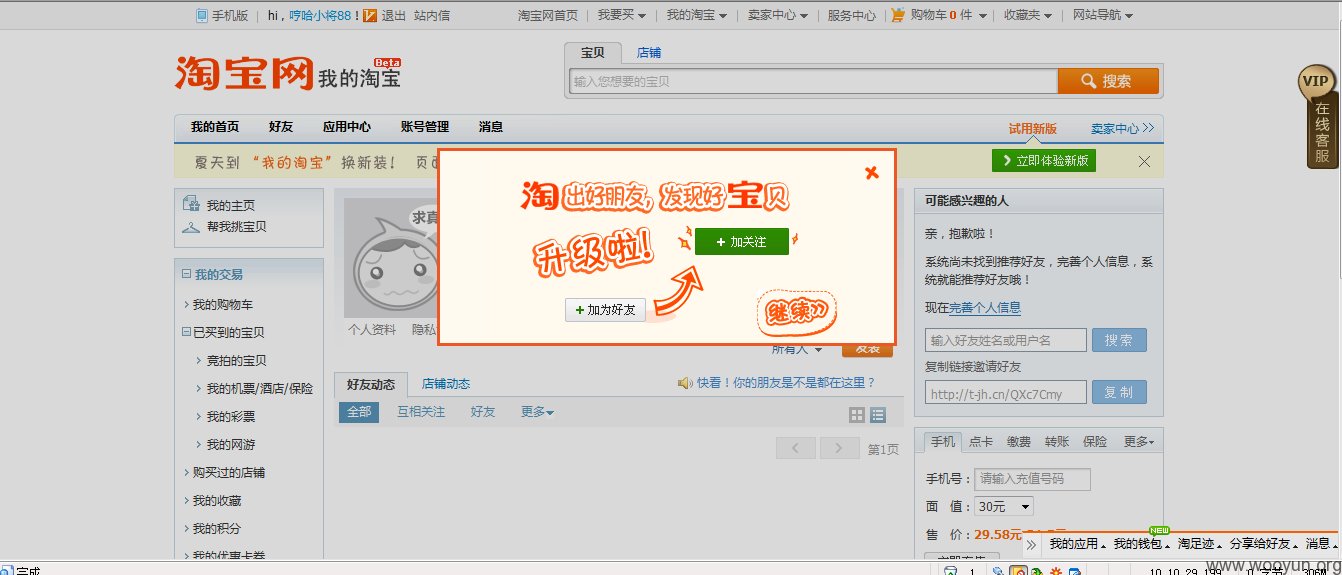Click green 加关注 button in popup
Image resolution: width=1342 pixels, height=575 pixels.
(742, 242)
